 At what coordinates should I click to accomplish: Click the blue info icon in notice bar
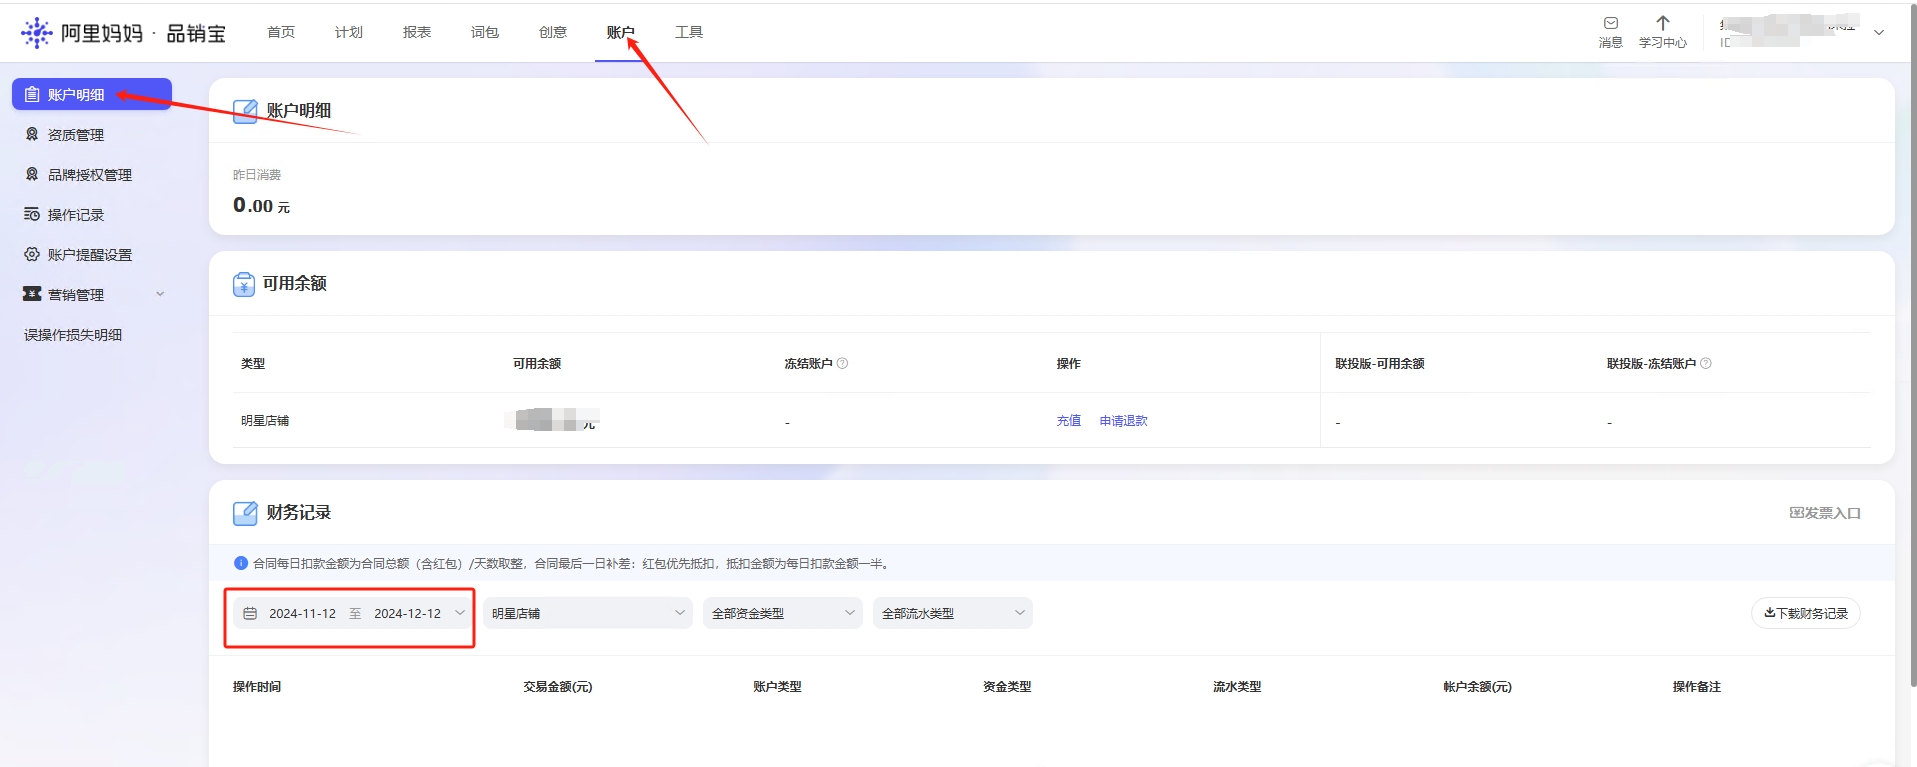tap(240, 563)
